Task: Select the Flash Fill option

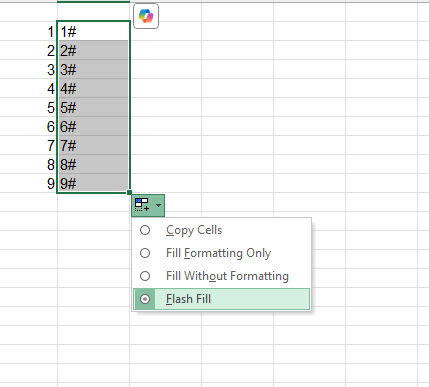Action: [x=221, y=299]
